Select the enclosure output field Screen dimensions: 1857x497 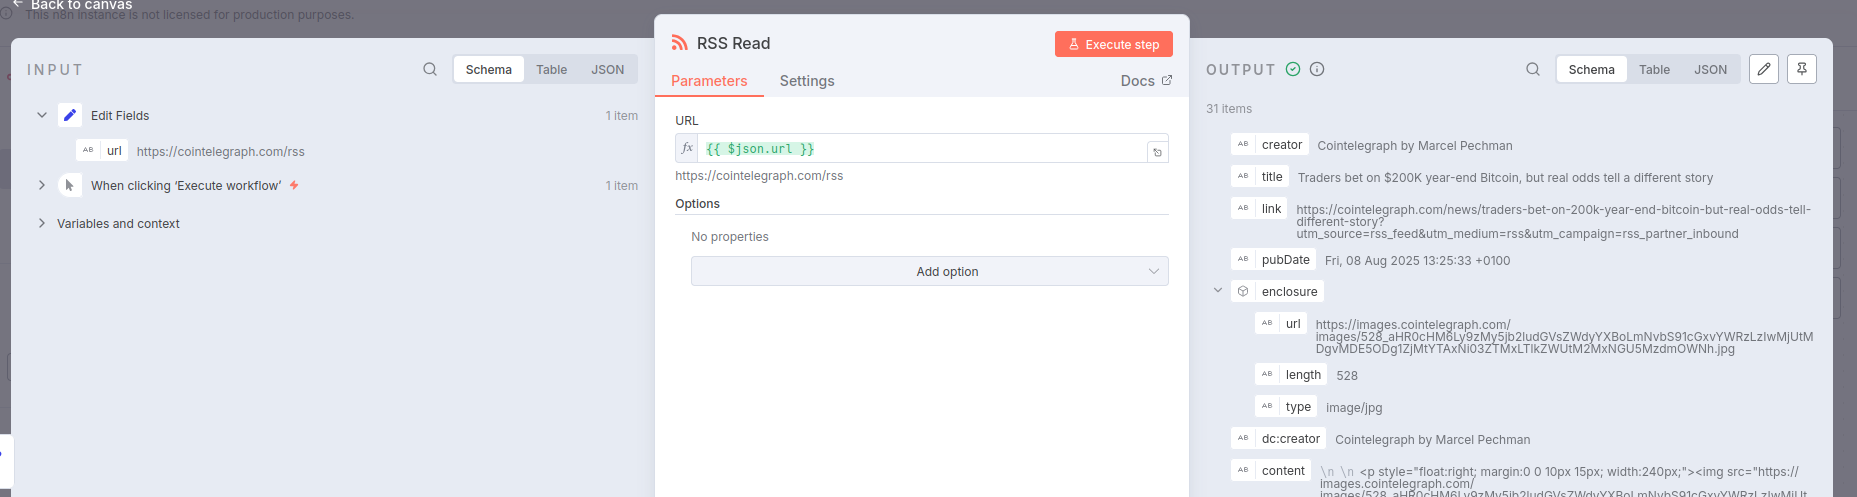1278,291
